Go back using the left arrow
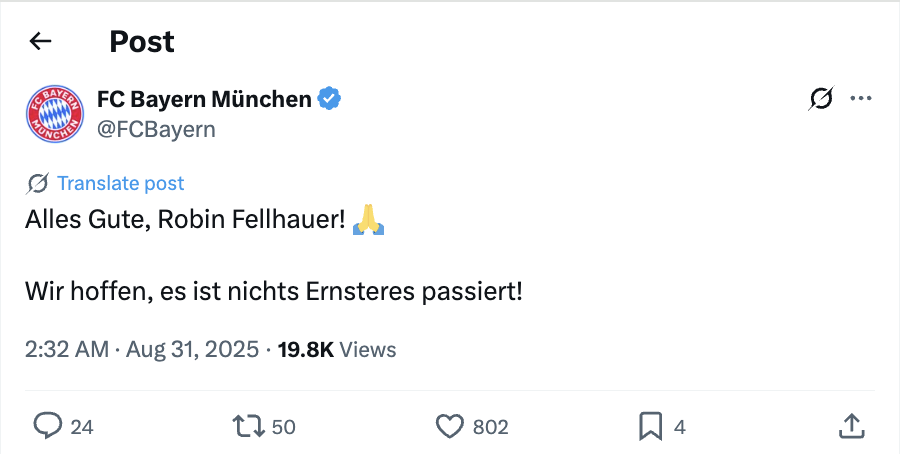The height and width of the screenshot is (454, 900). (40, 41)
